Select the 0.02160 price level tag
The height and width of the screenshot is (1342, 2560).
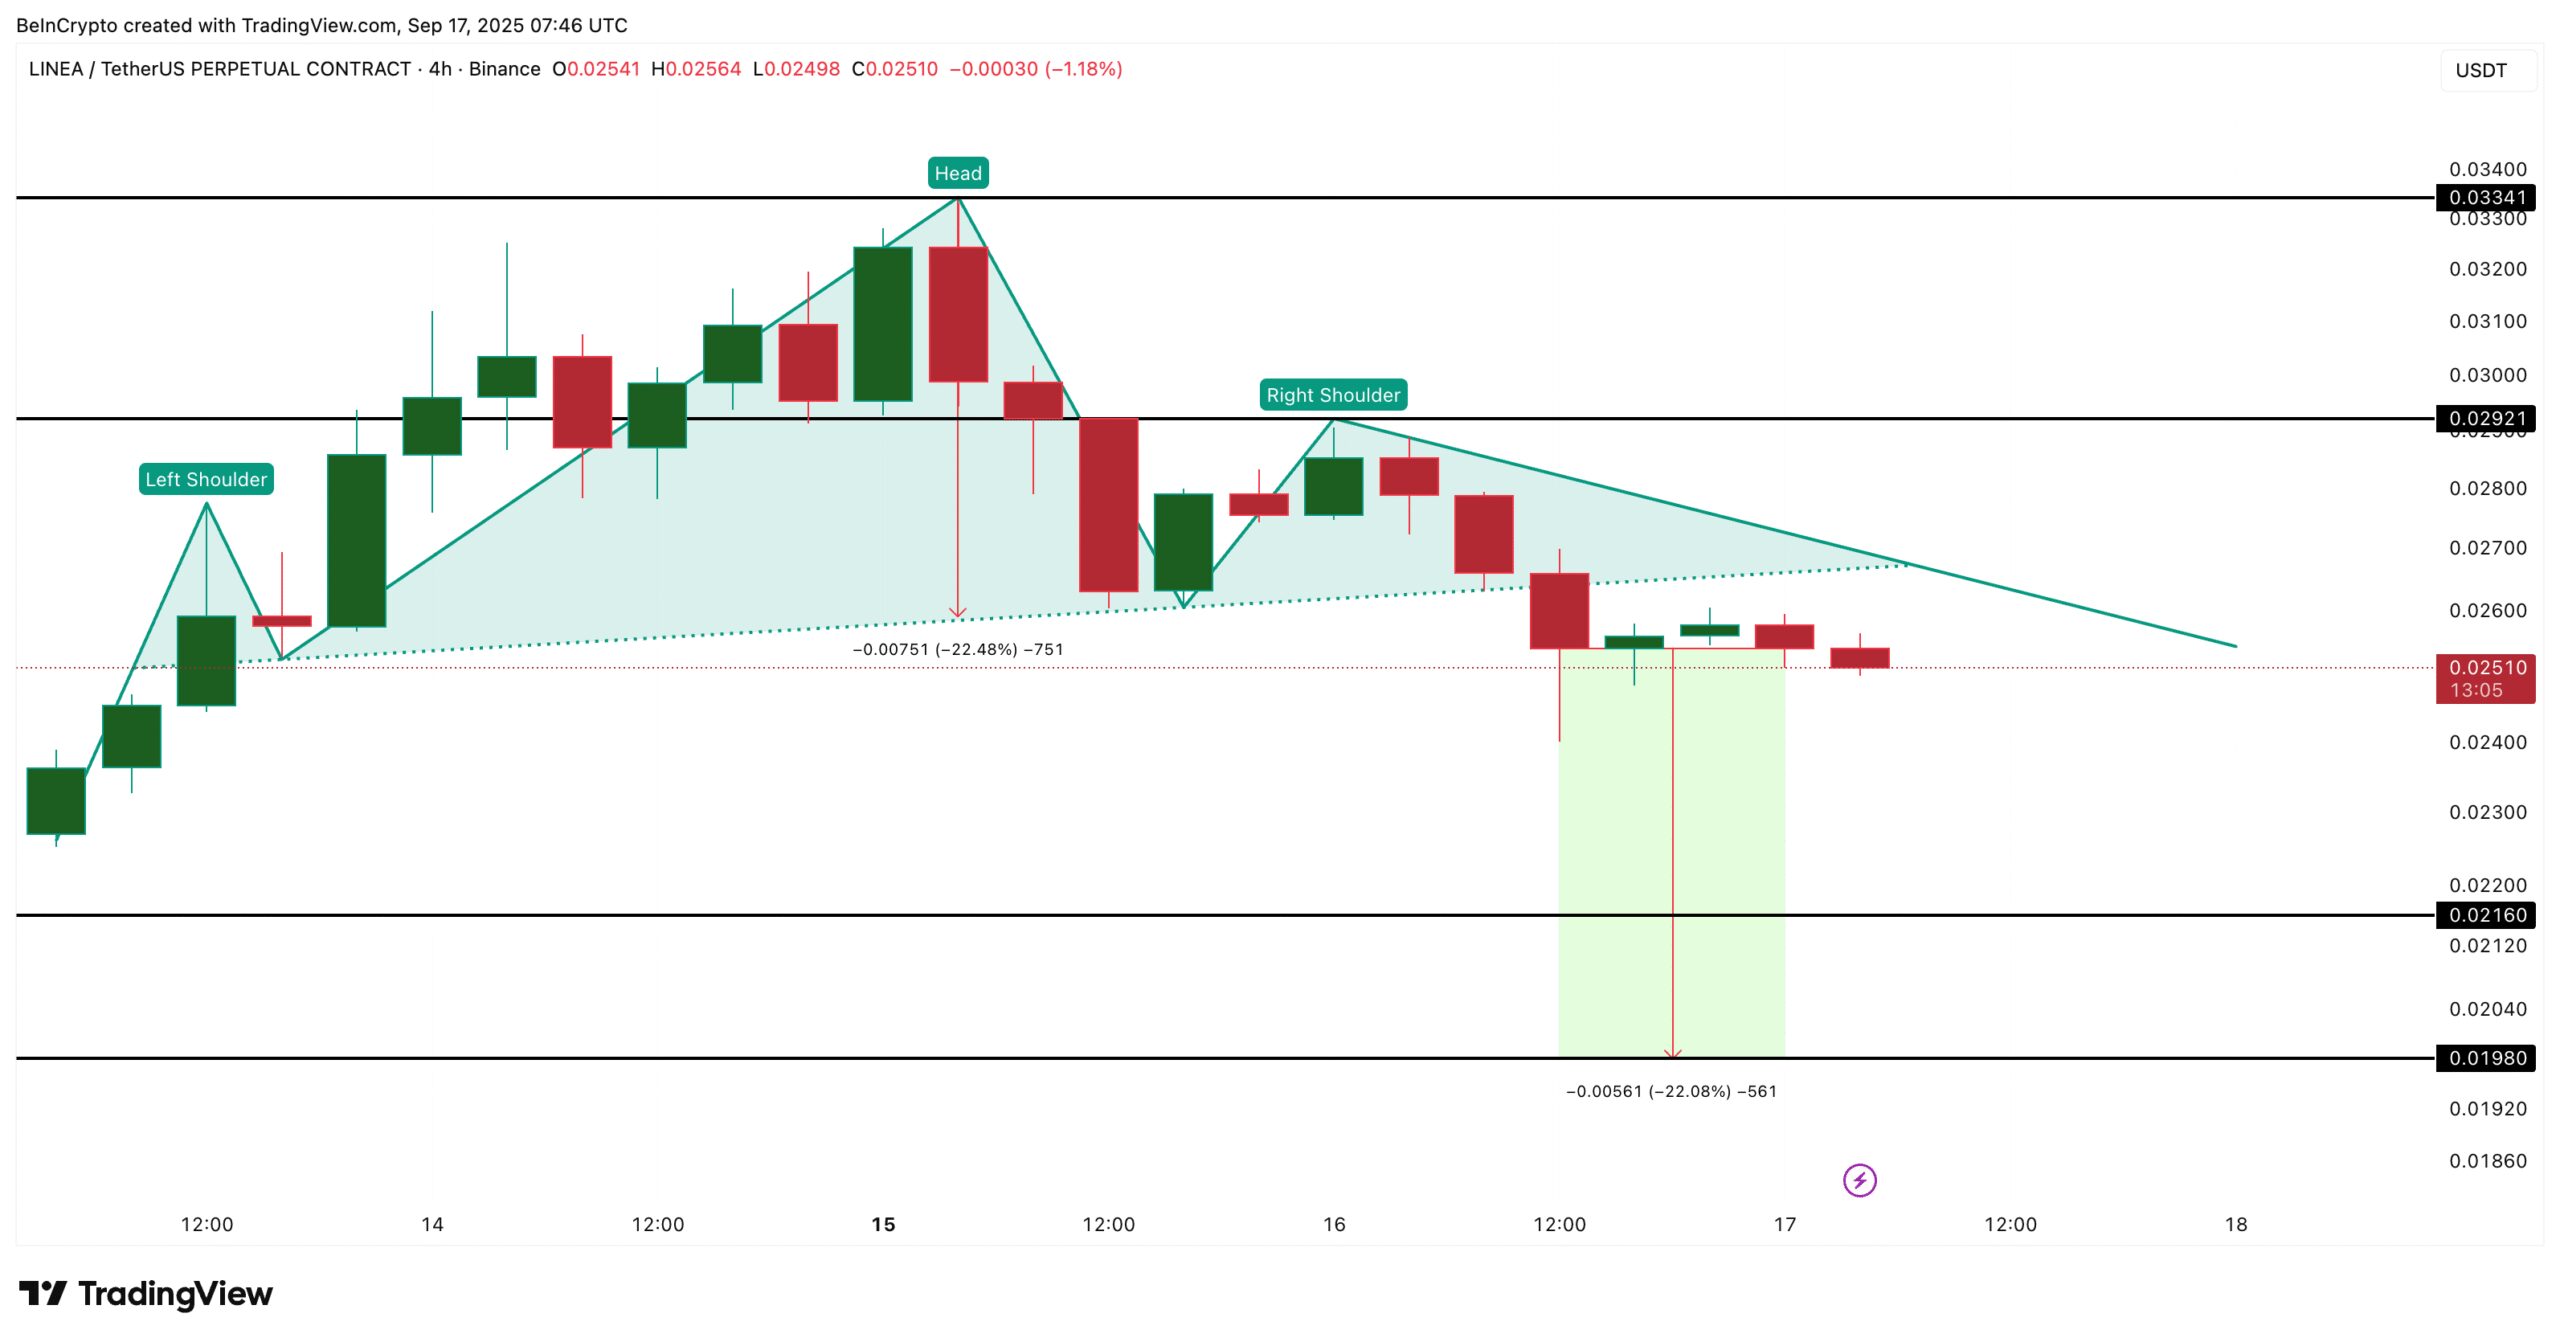click(x=2485, y=915)
